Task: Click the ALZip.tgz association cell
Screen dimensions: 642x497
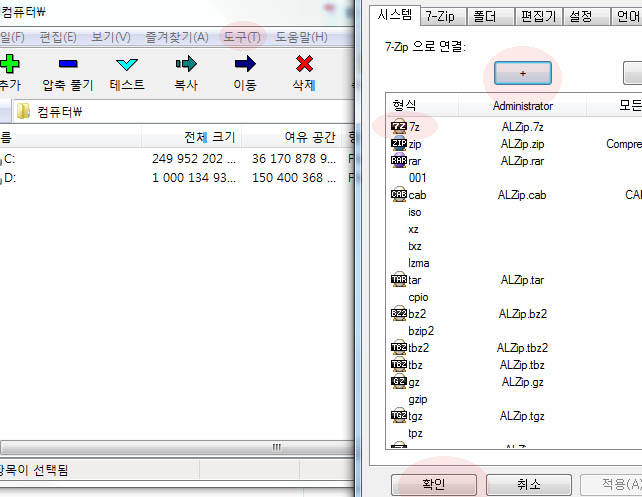Action: [x=522, y=416]
